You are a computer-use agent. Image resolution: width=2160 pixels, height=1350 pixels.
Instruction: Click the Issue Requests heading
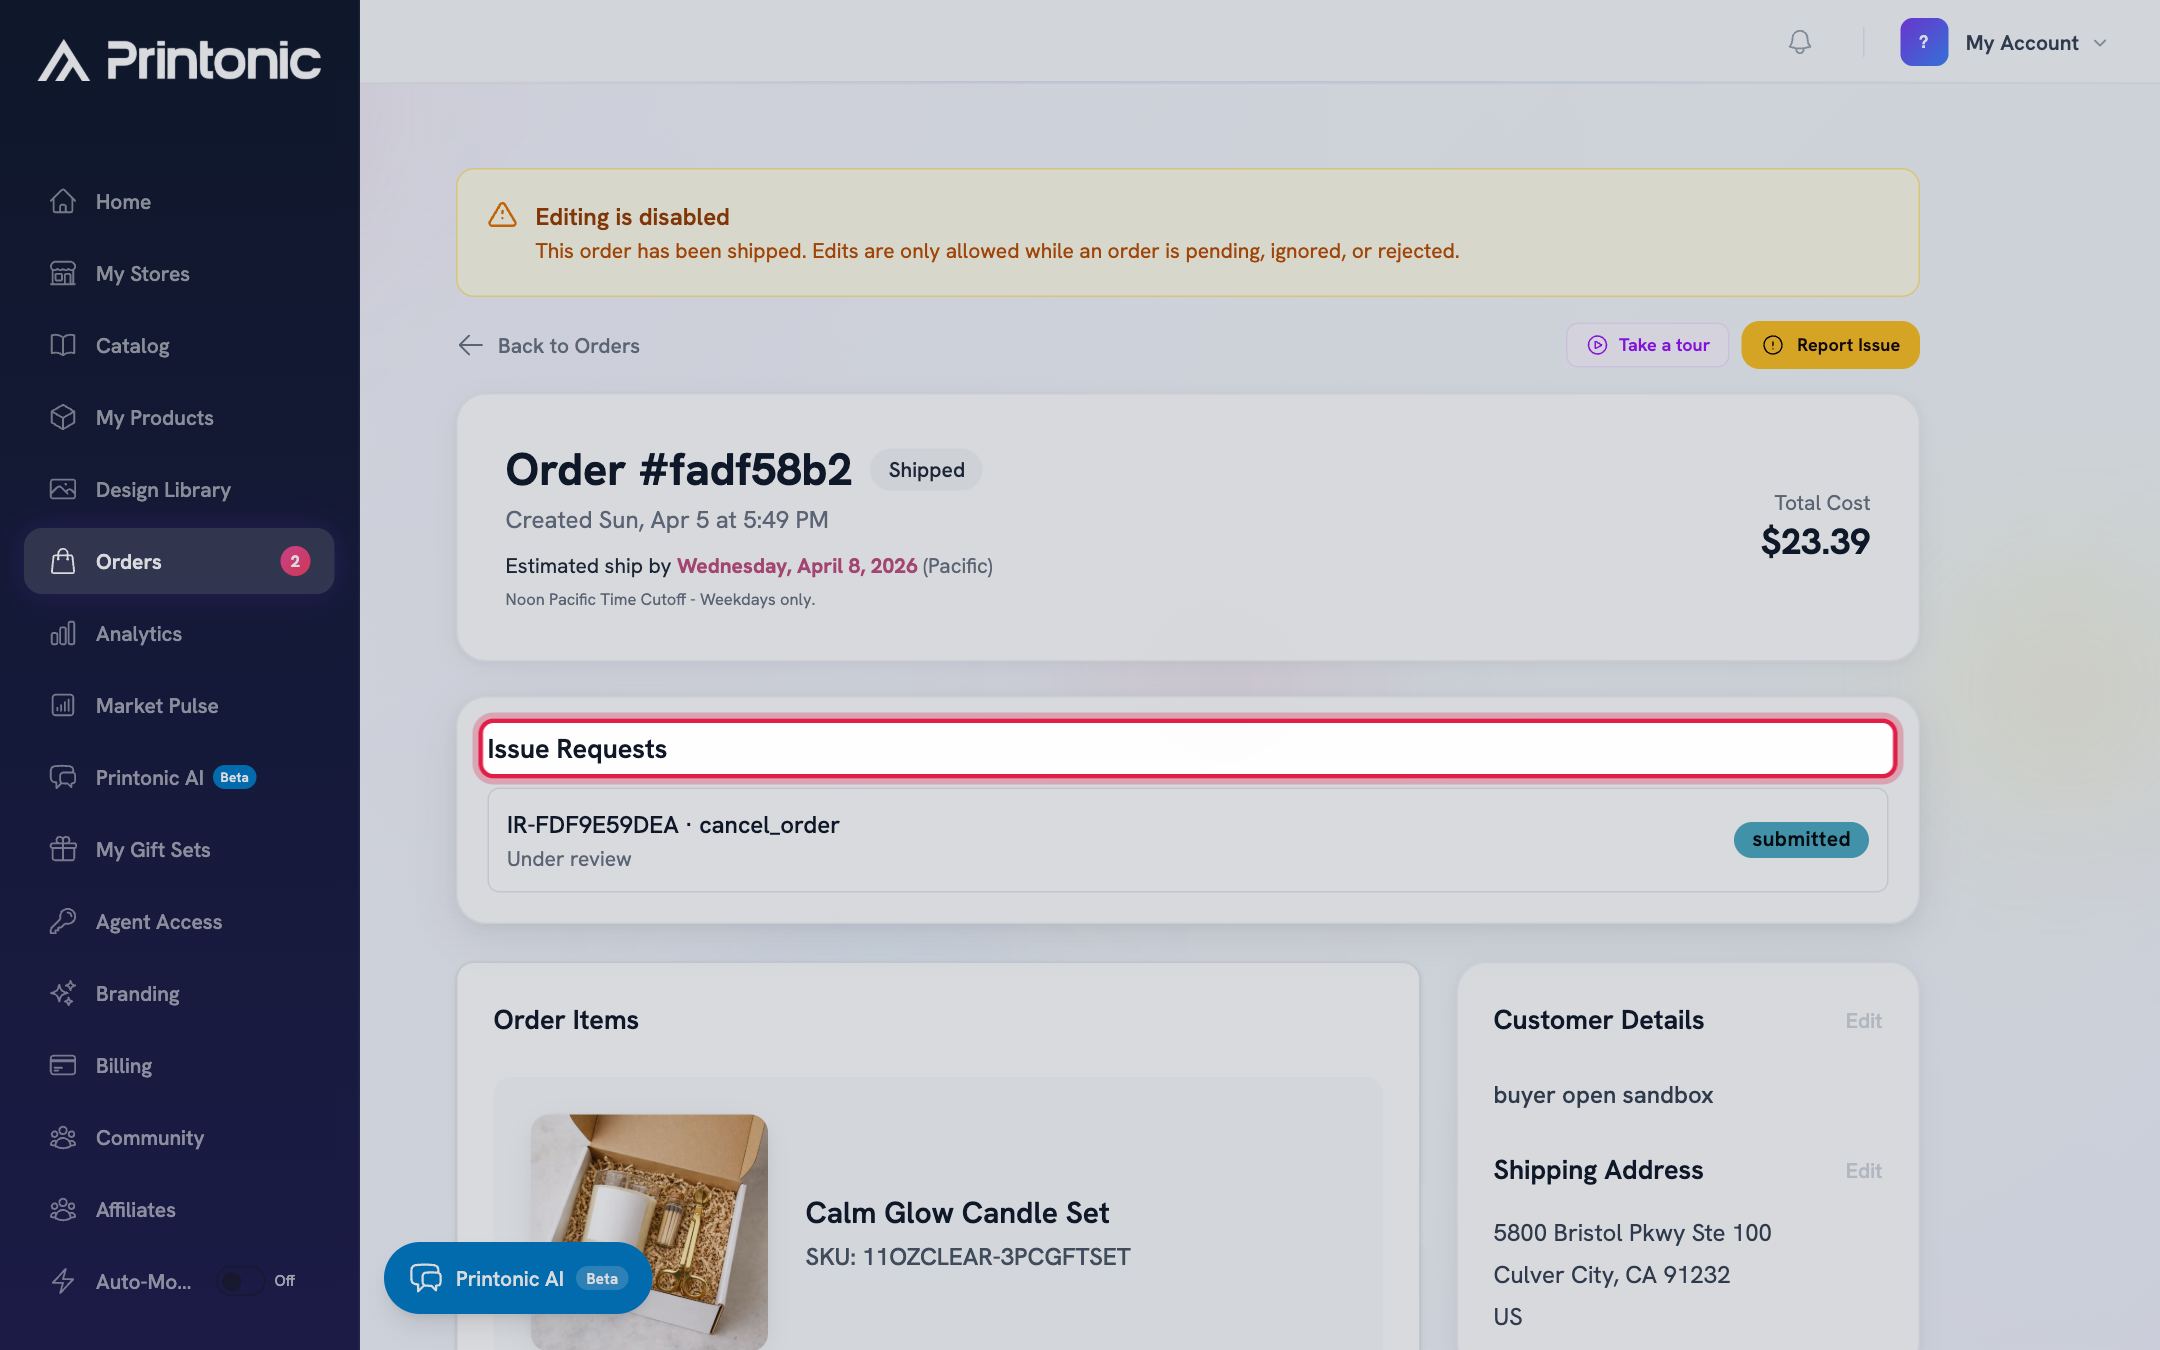[x=576, y=748]
